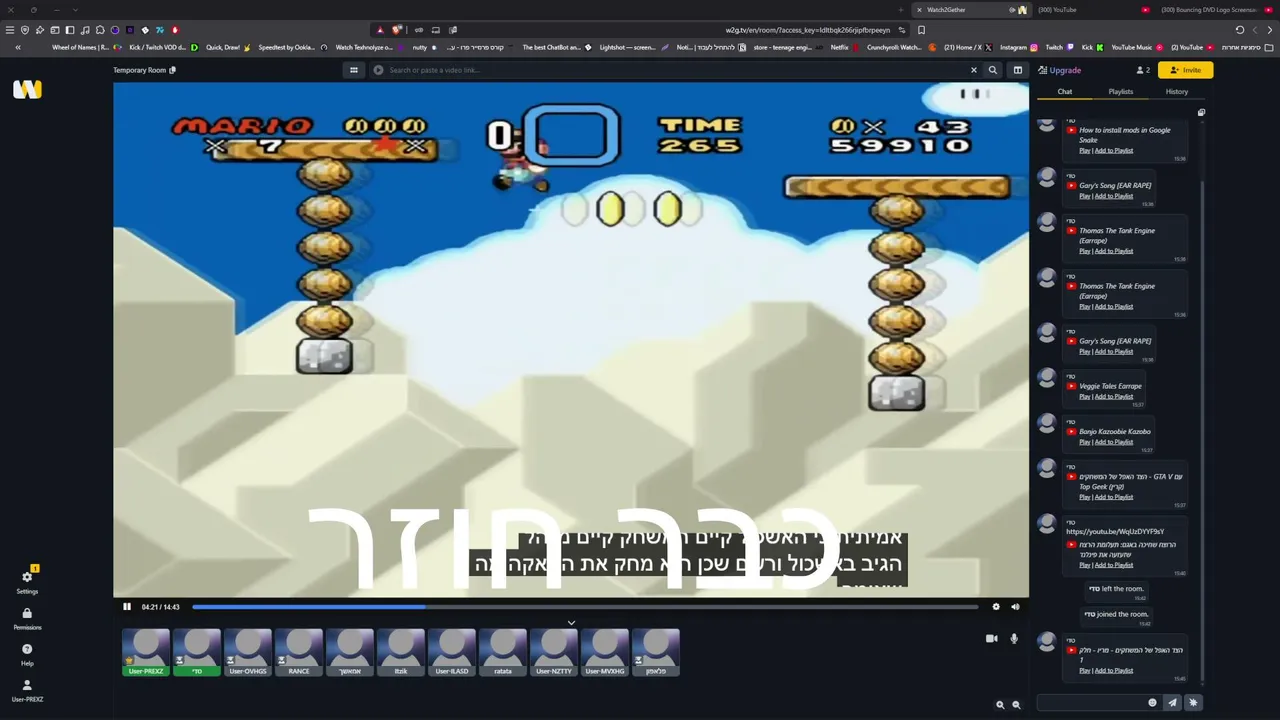The width and height of the screenshot is (1280, 720).
Task: Zoom in the user avatars
Action: [x=1000, y=705]
